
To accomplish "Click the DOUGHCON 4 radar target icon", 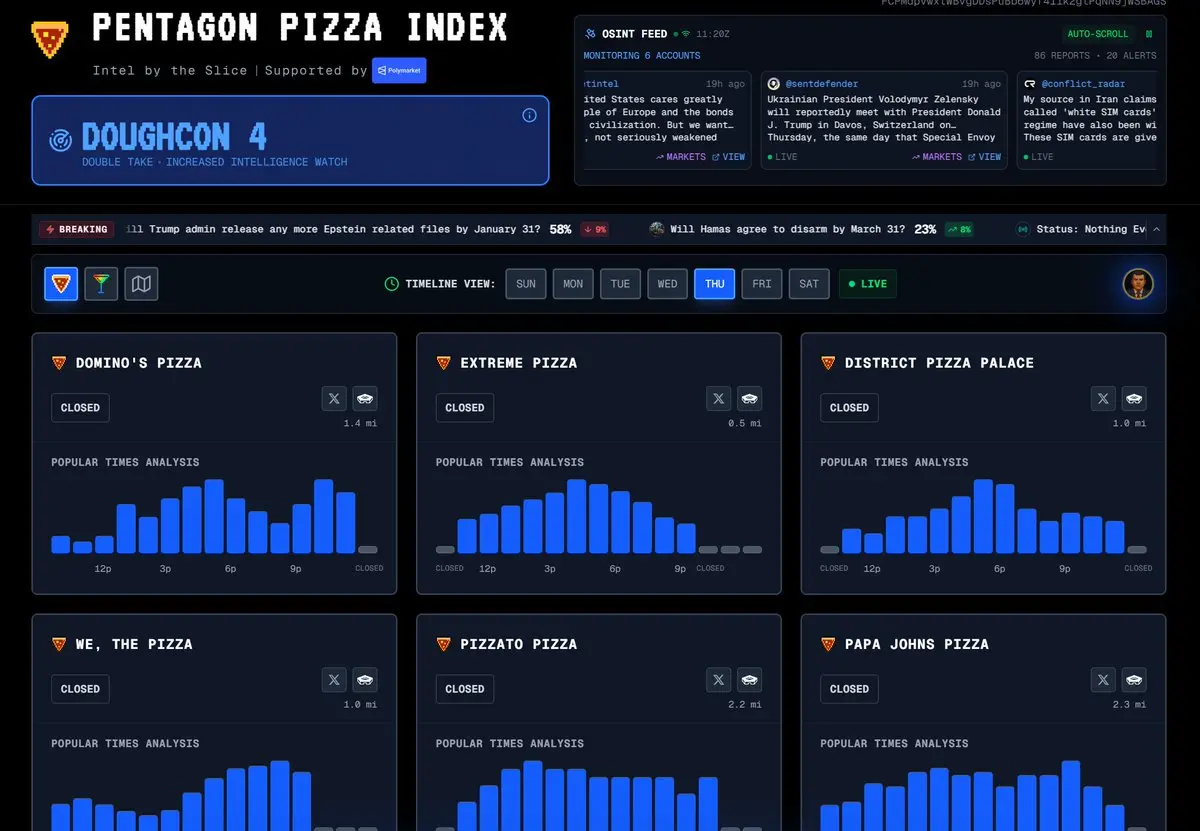I will tap(61, 140).
